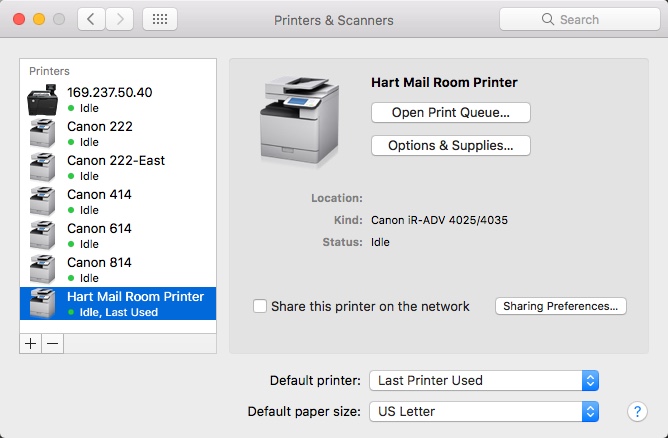The image size is (668, 438).
Task: Enable Share this printer on the network
Action: click(x=260, y=306)
